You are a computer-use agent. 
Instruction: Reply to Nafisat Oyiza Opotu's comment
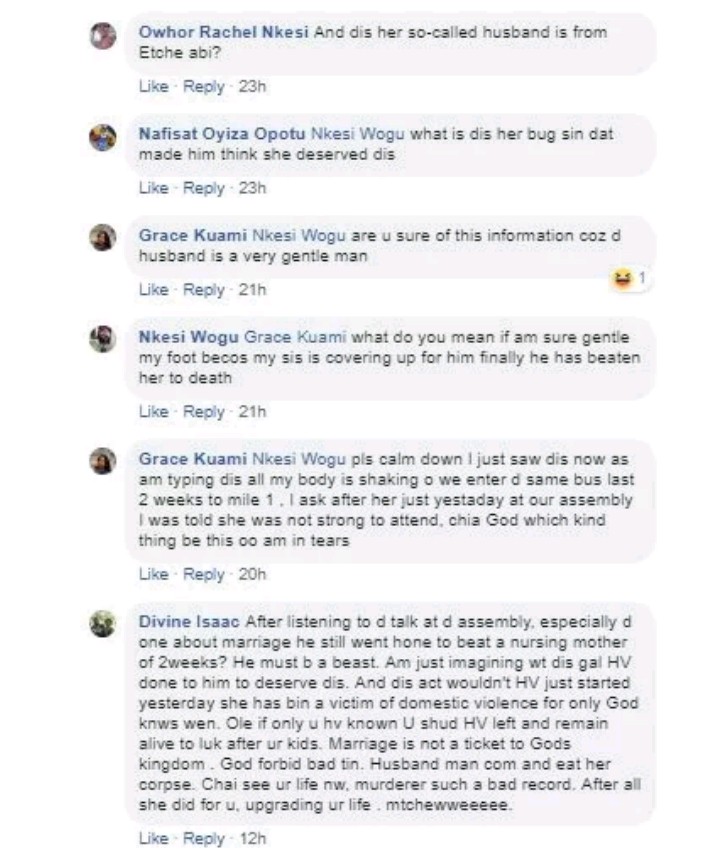coord(204,188)
